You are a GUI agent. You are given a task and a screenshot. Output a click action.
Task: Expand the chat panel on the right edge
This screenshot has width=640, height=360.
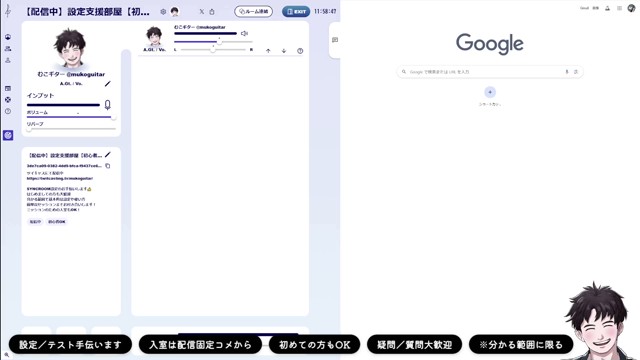(335, 40)
